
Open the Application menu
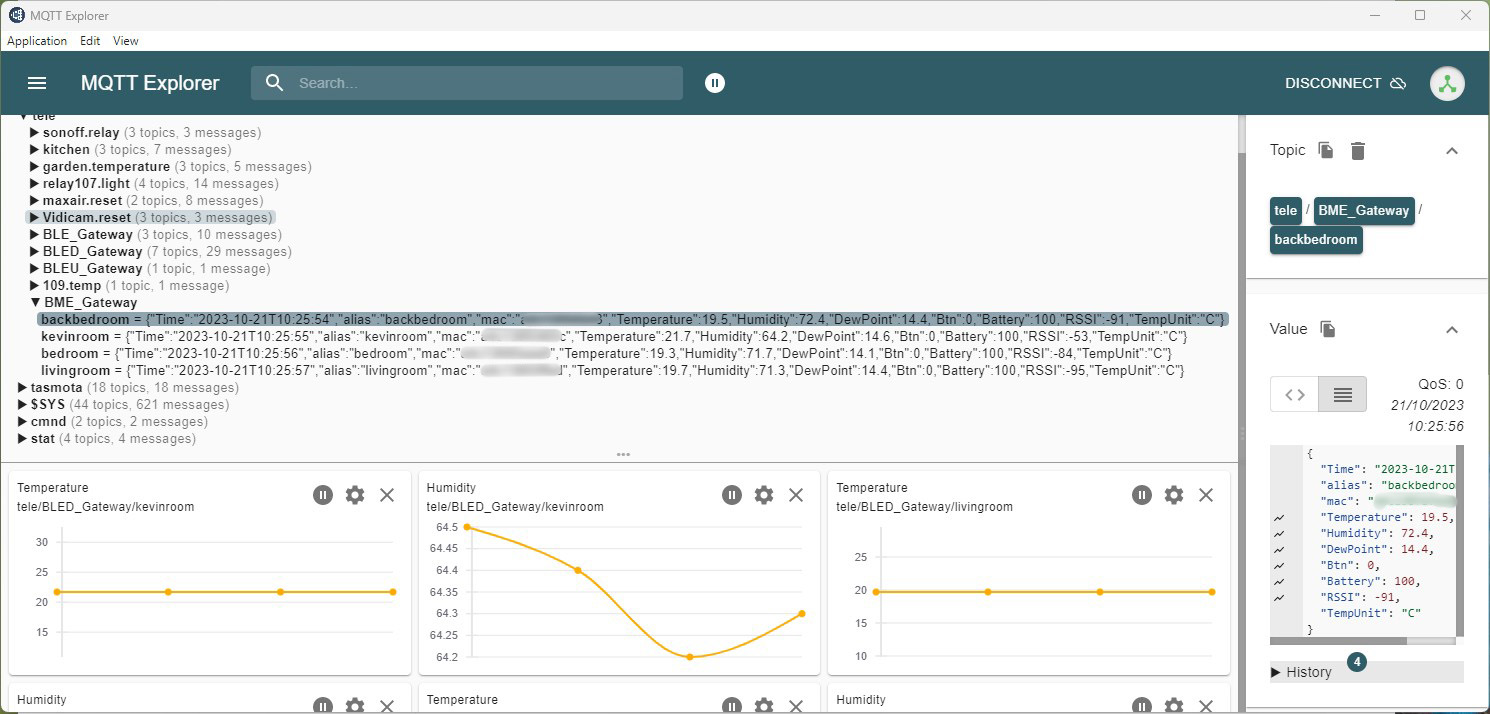[37, 41]
